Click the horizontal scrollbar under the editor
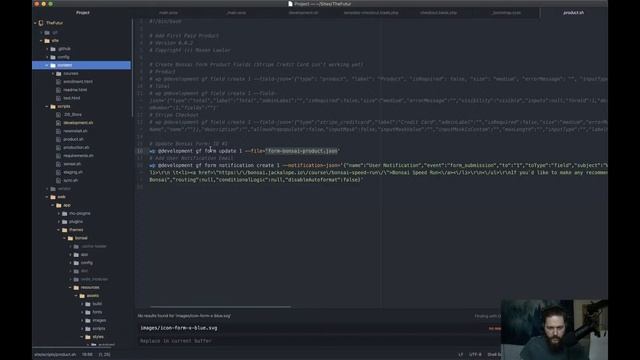The image size is (640, 360). [x=220, y=307]
